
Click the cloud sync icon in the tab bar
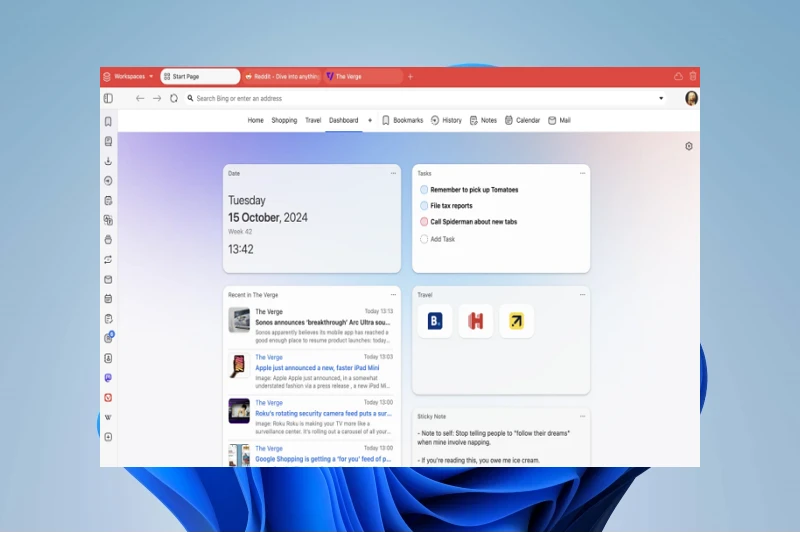click(679, 77)
